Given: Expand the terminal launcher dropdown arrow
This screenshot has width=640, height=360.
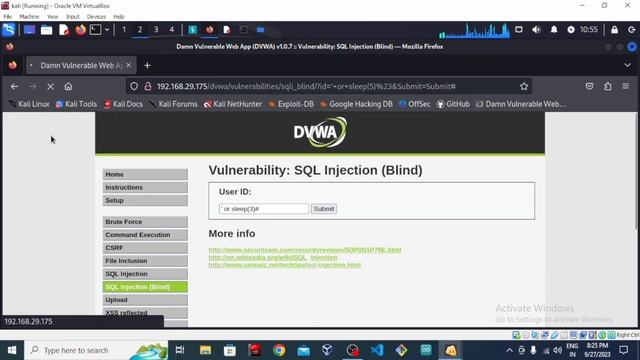Looking at the screenshot, I should [x=107, y=29].
